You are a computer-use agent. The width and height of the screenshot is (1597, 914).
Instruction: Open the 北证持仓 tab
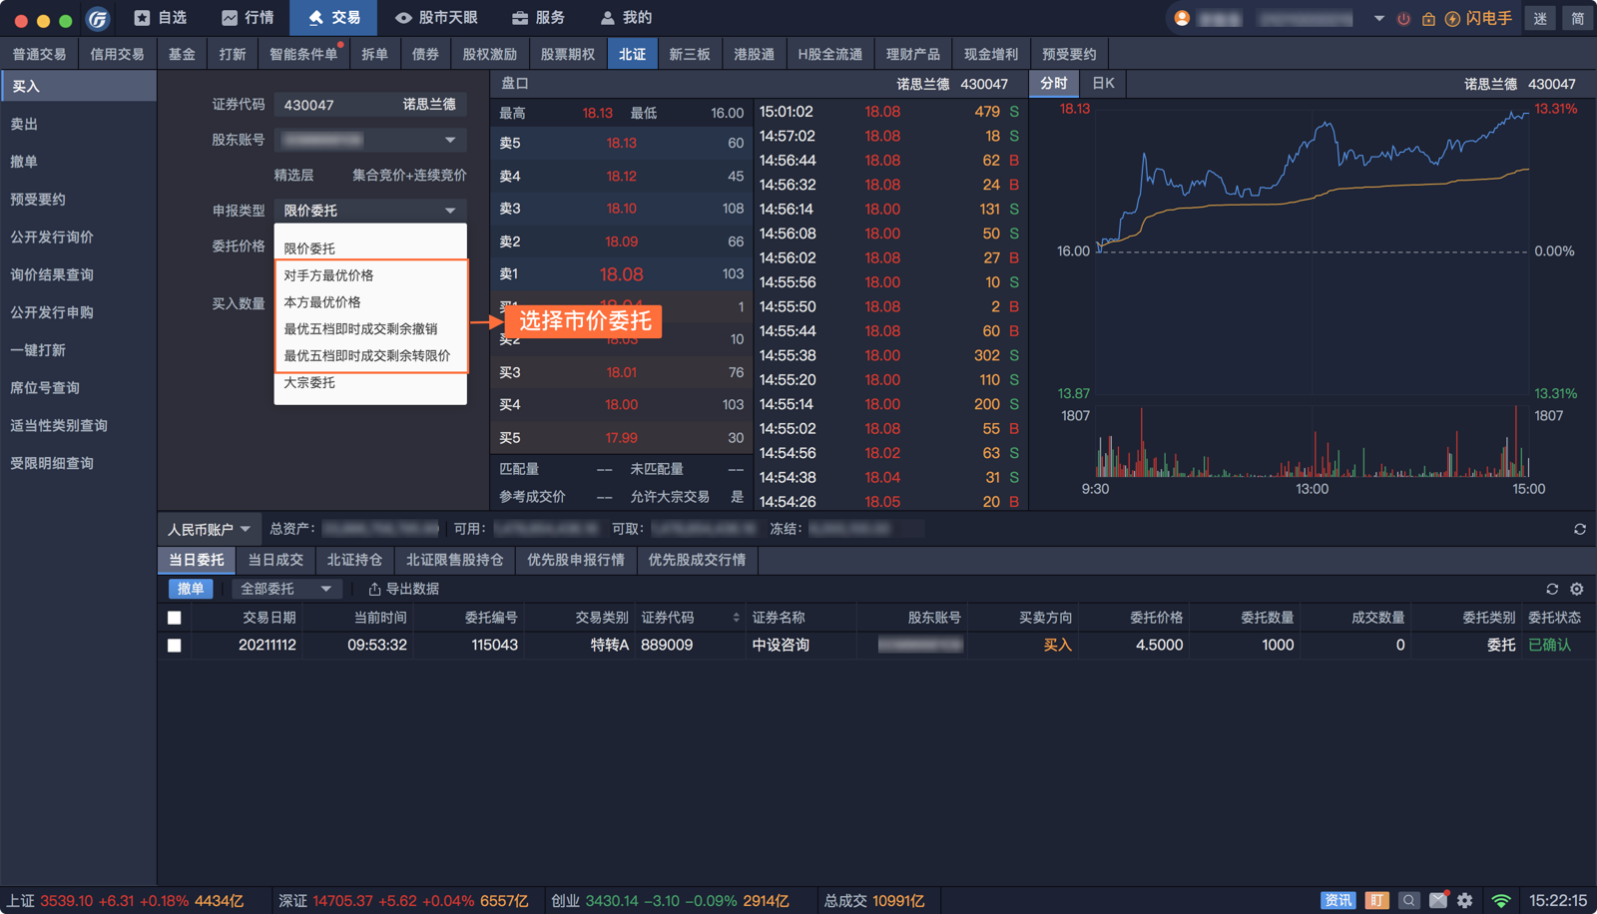pyautogui.click(x=354, y=560)
